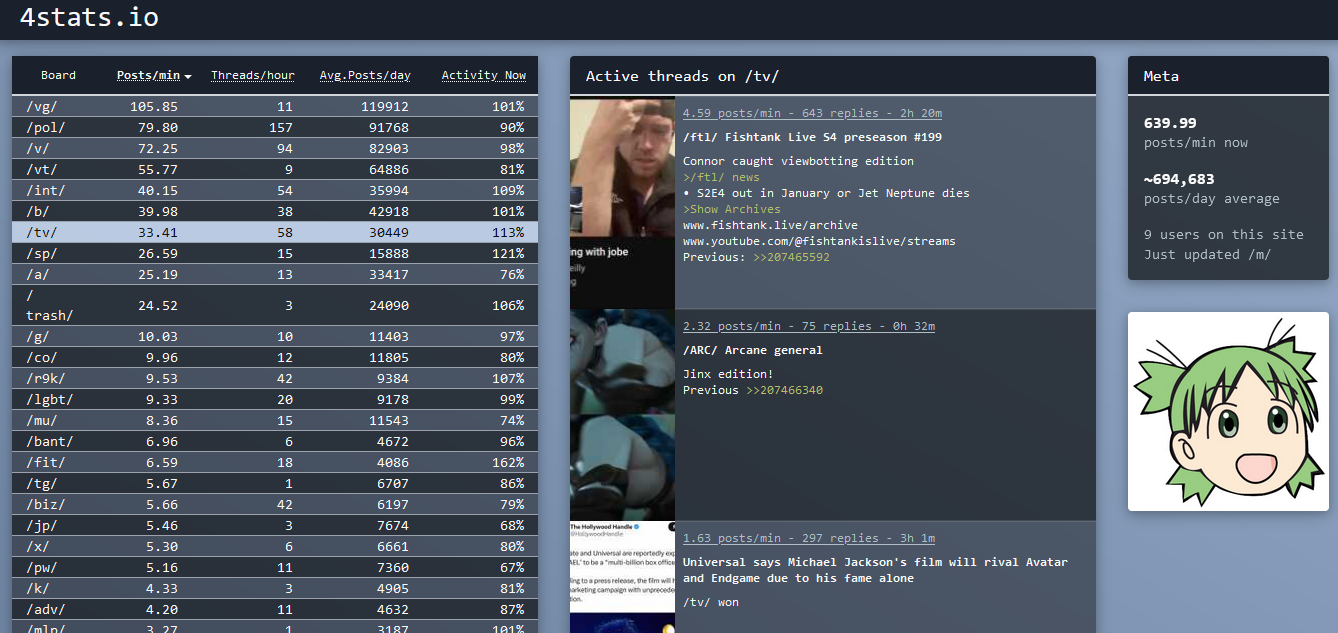
Task: Select the /trash/ board row
Action: [x=274, y=305]
